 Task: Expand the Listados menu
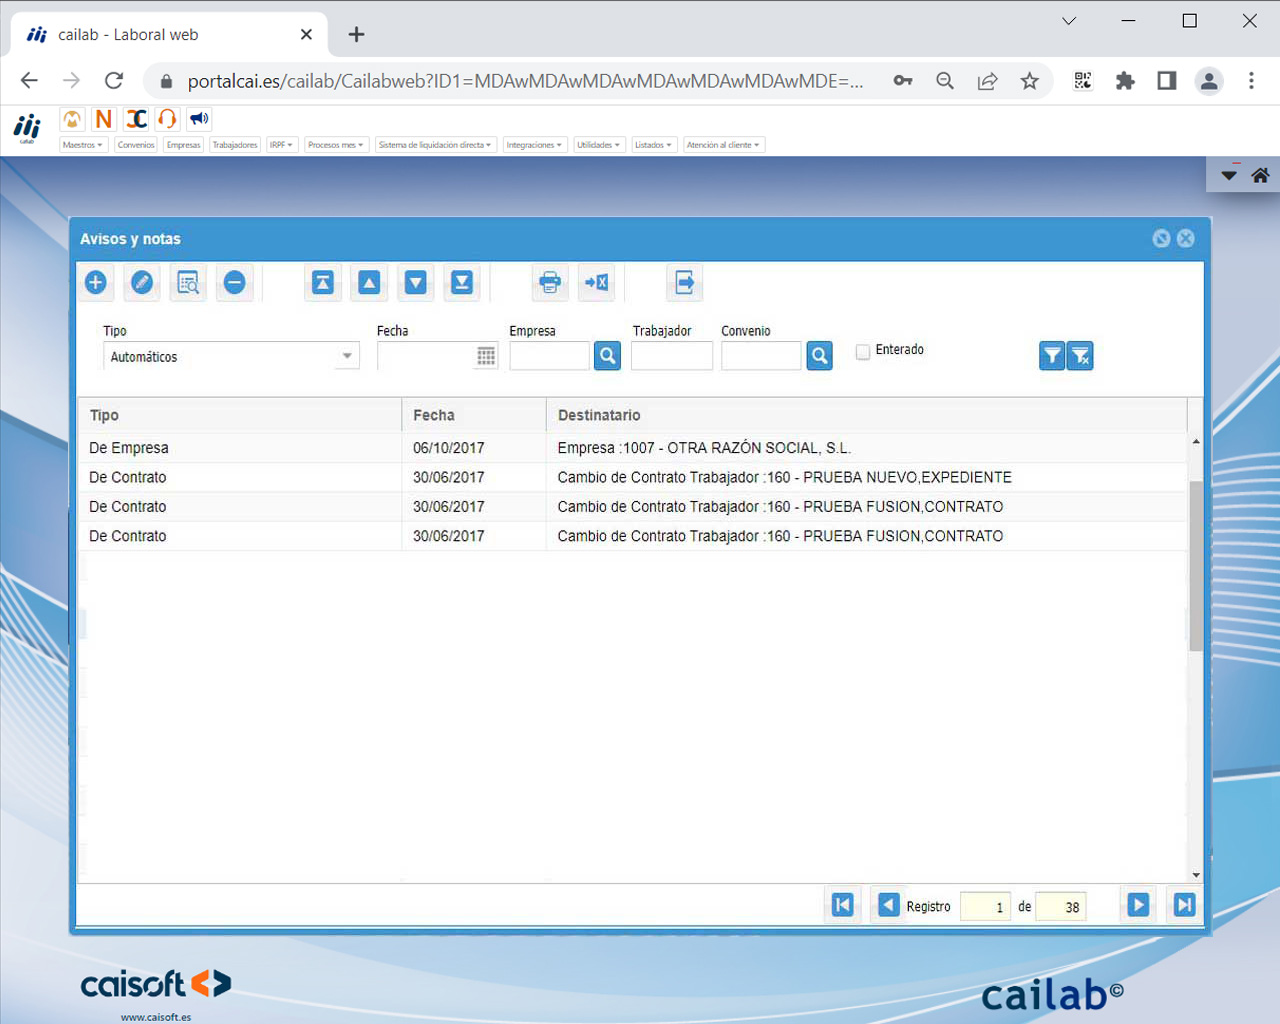tap(654, 144)
